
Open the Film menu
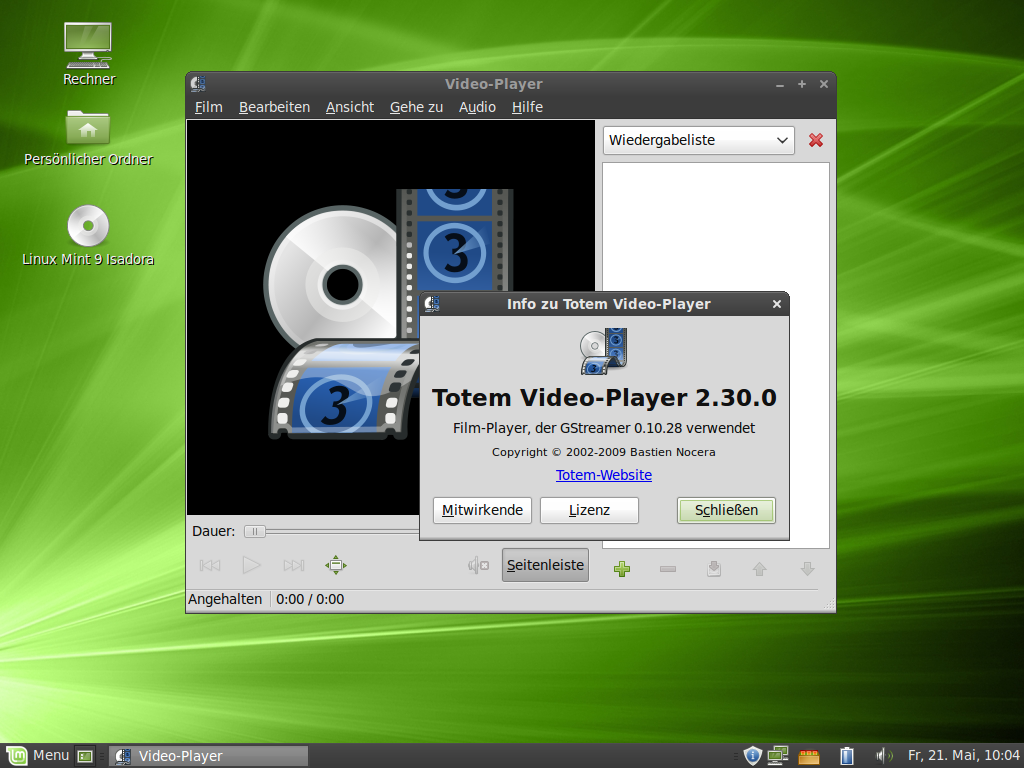coord(208,107)
